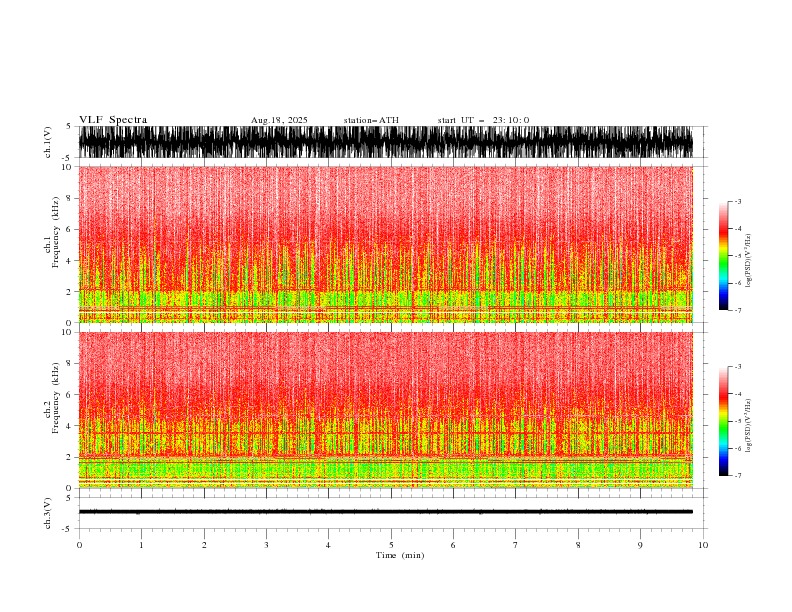
Task: Click time axis tick label "8"
Action: (578, 545)
